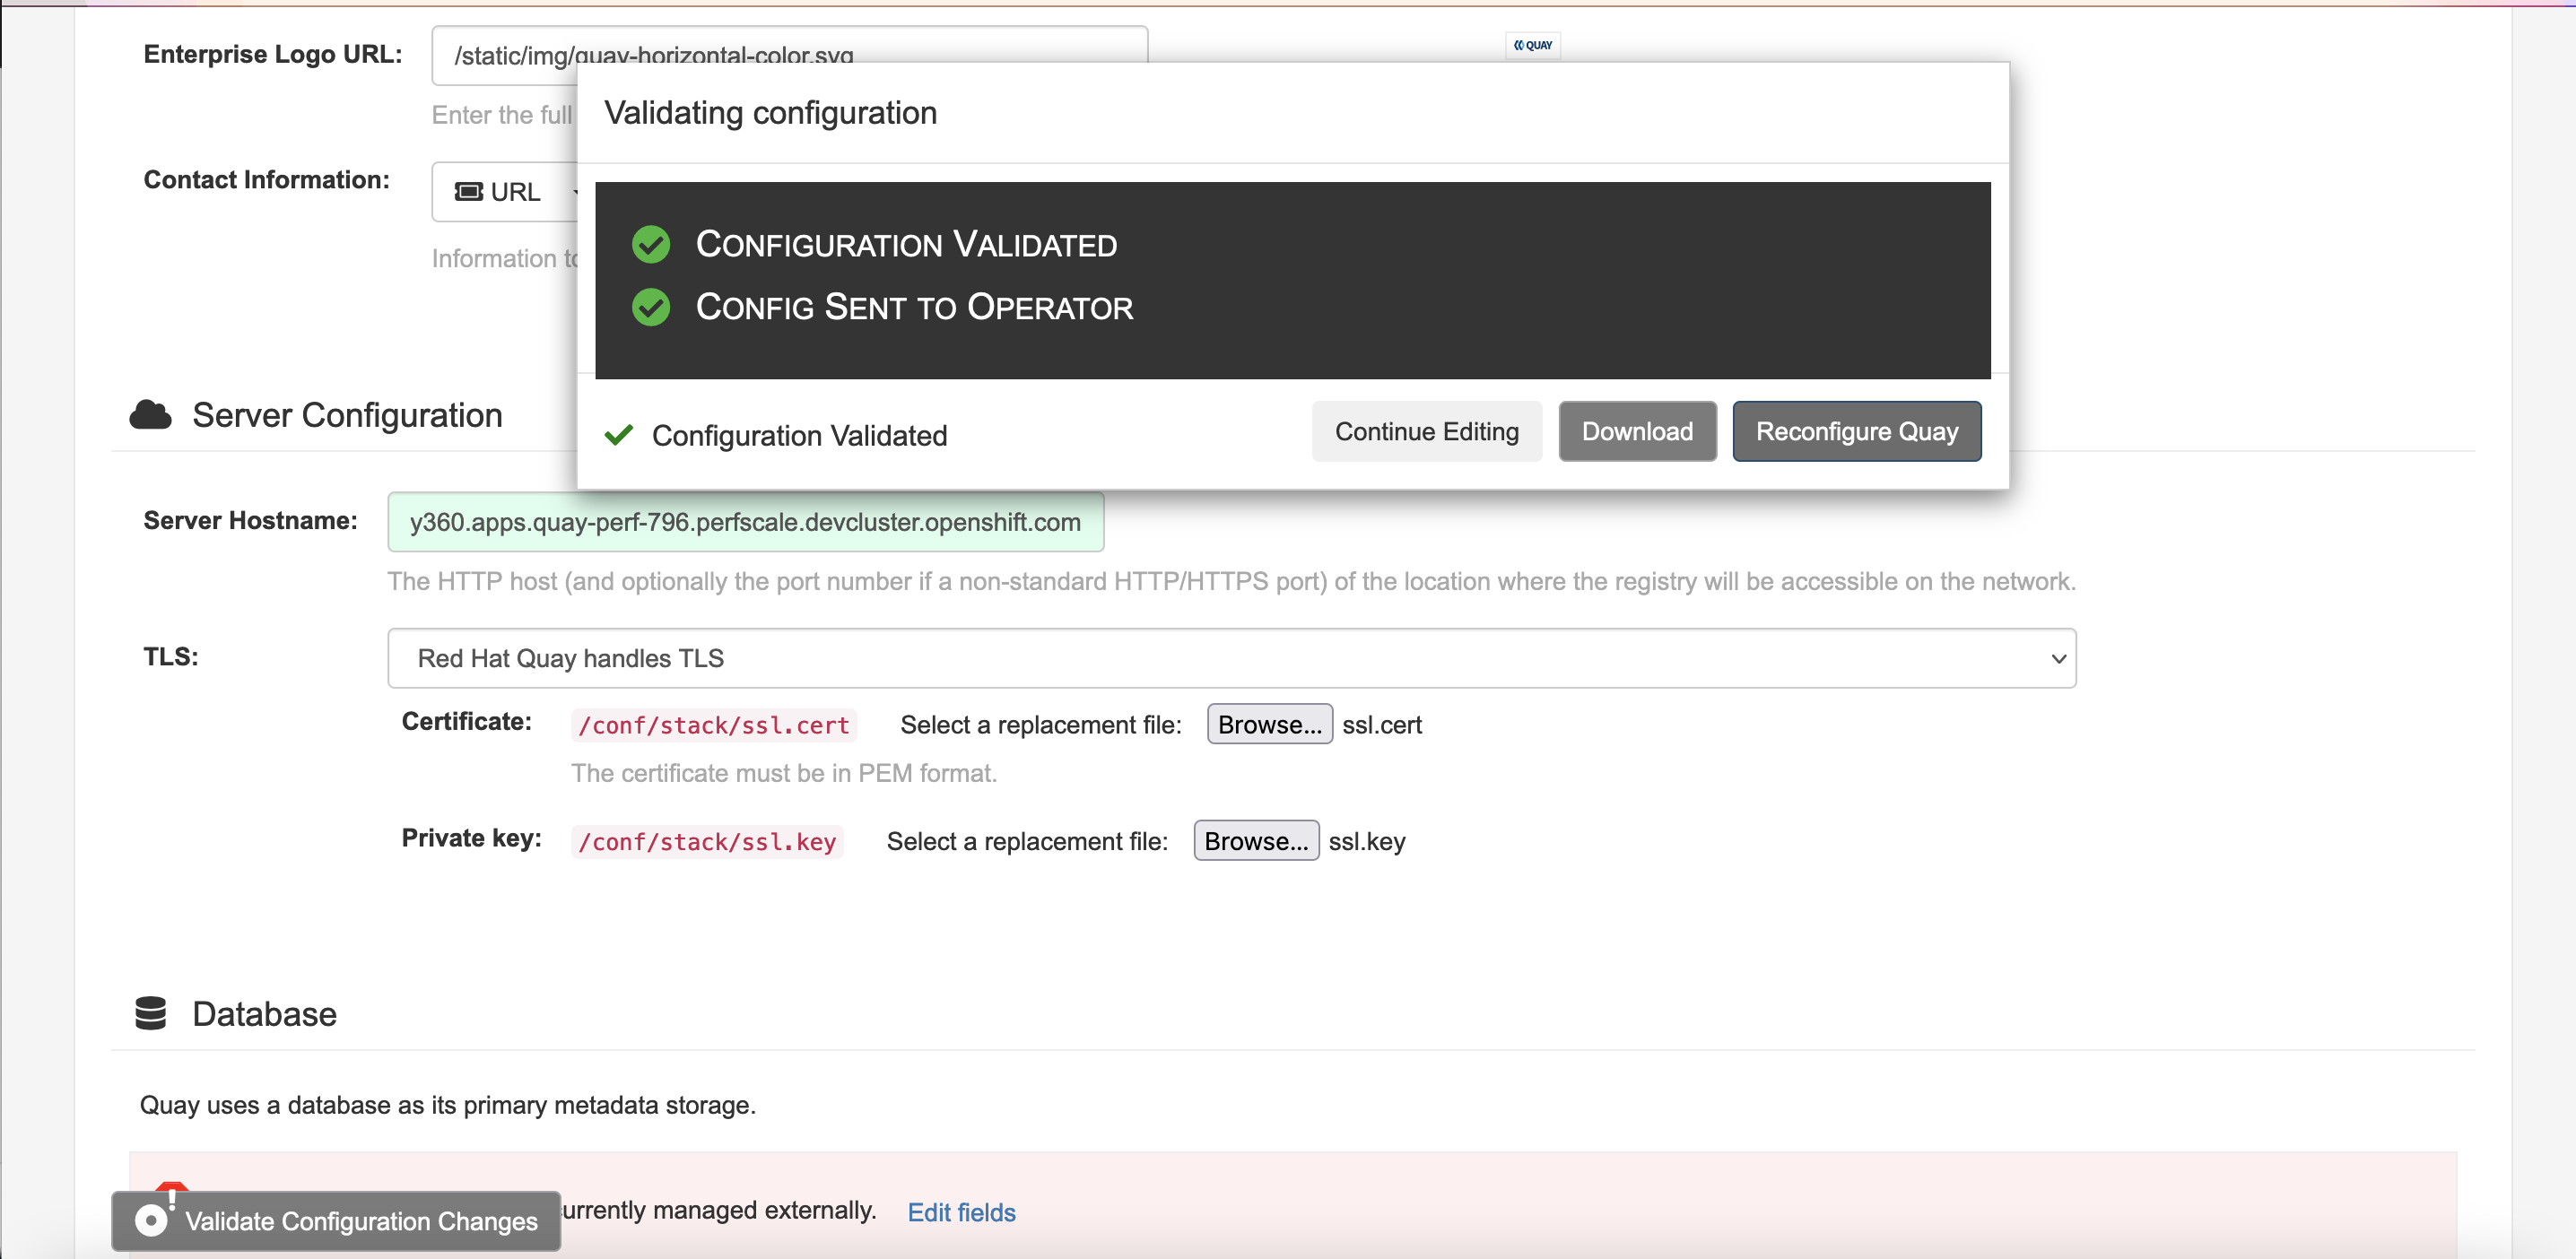Click the small green tick in dialog footer
The width and height of the screenshot is (2576, 1259).
(x=619, y=434)
